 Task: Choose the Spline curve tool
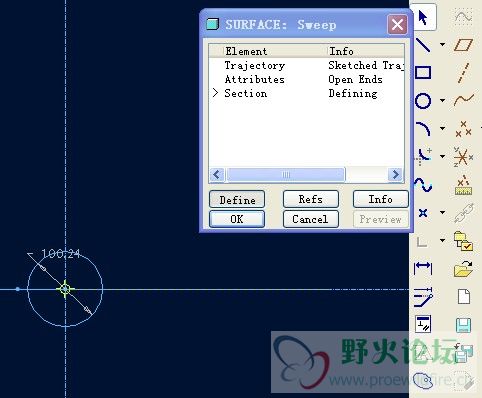pos(423,184)
